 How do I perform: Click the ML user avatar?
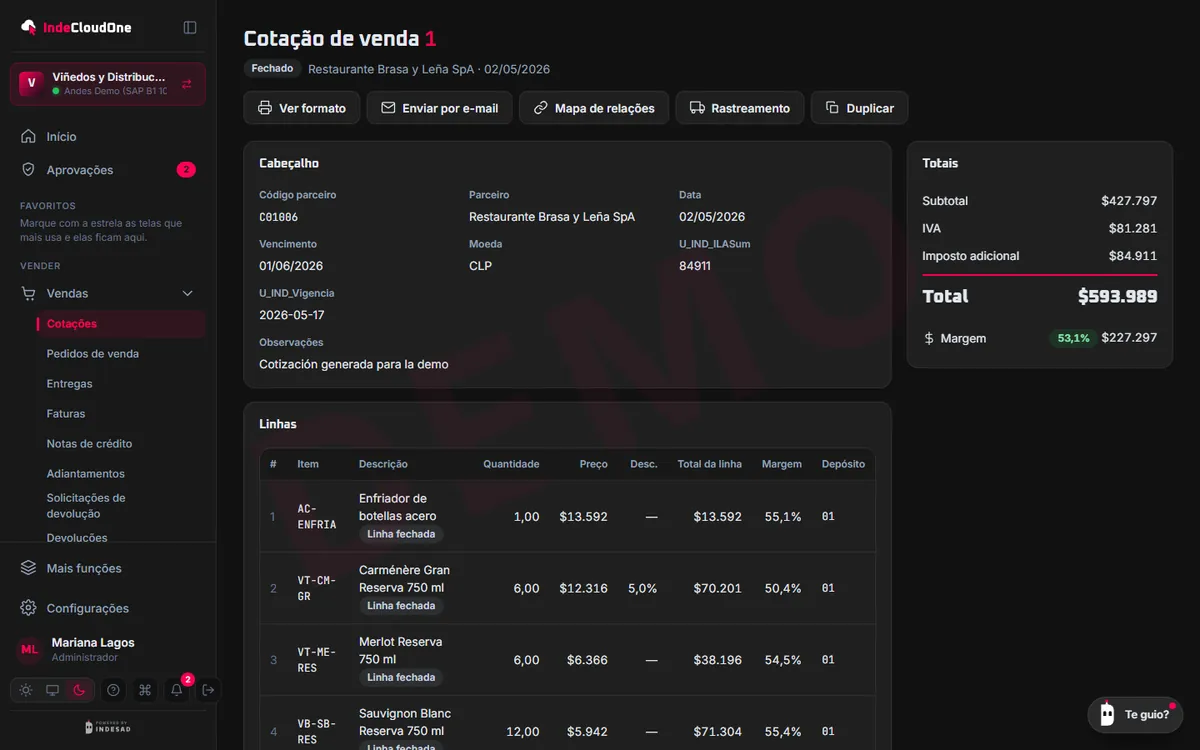coord(29,650)
